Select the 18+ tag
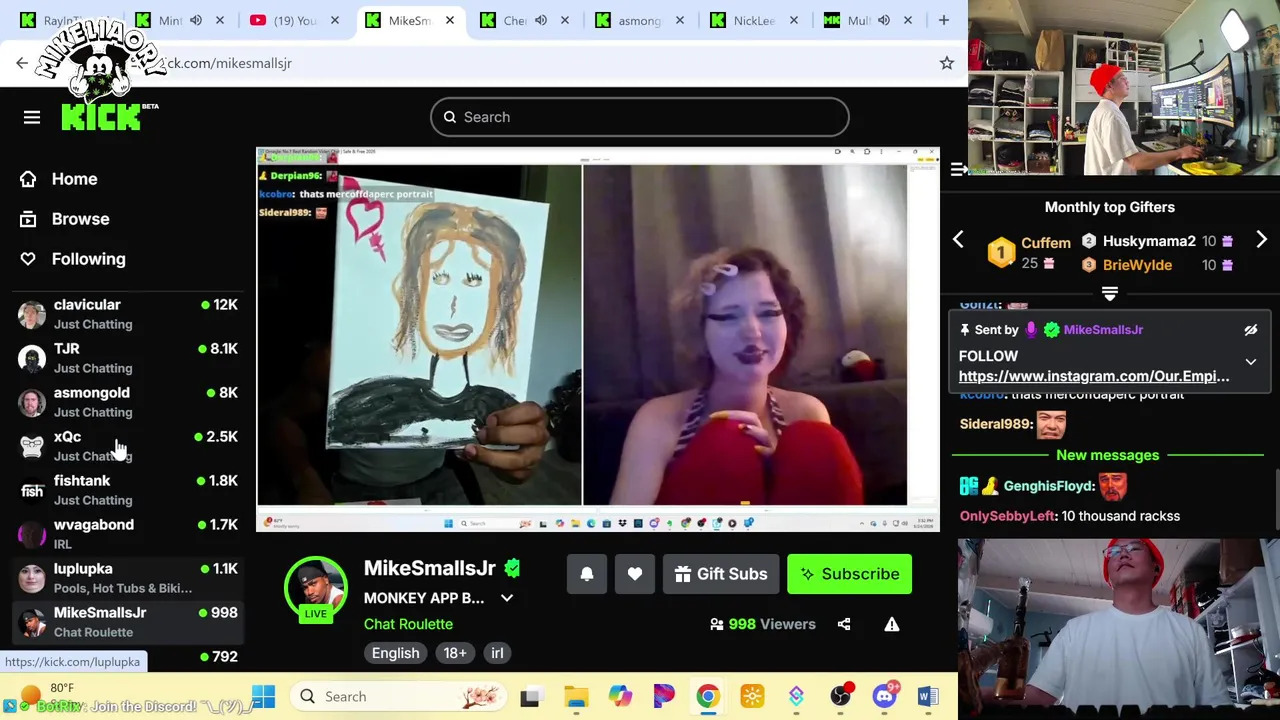The image size is (1280, 720). 455,653
